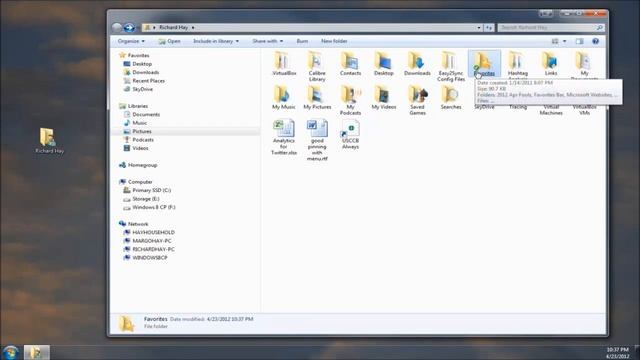640x360 pixels.
Task: Select the My Pictures folder
Action: point(317,98)
